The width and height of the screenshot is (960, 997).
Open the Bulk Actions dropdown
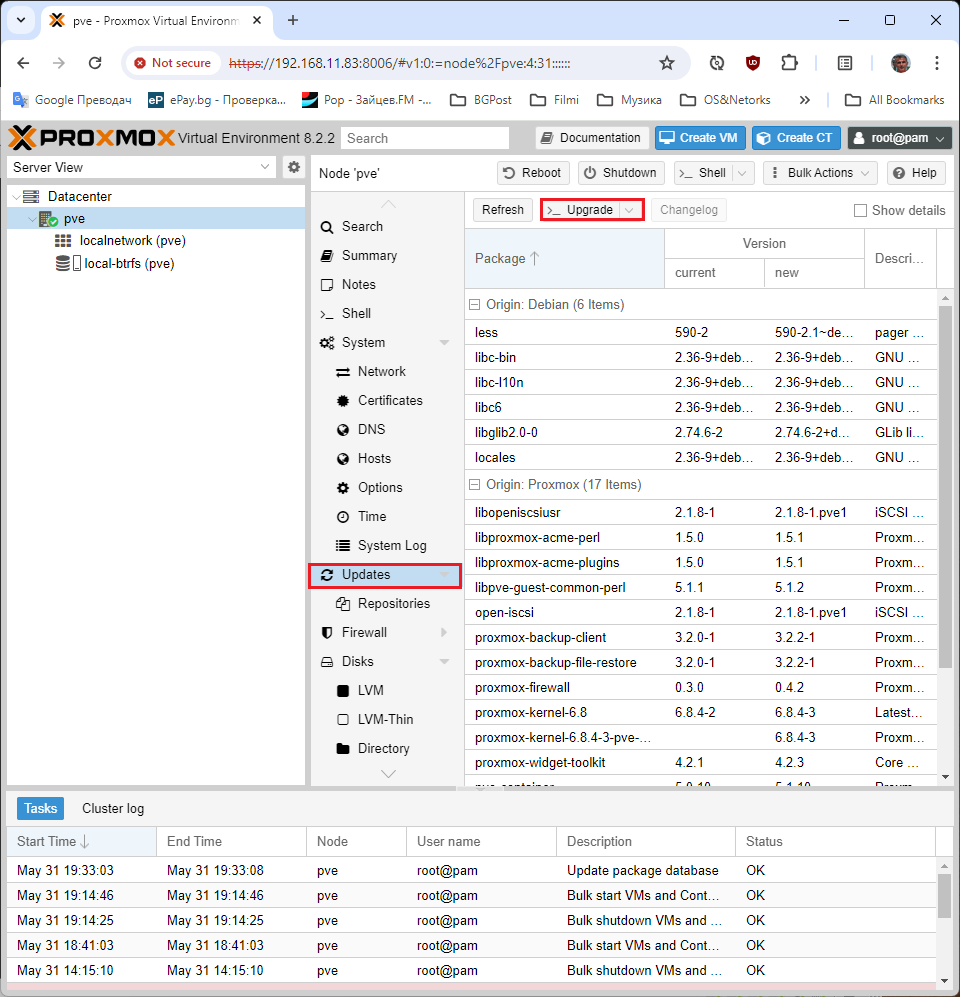click(x=820, y=173)
